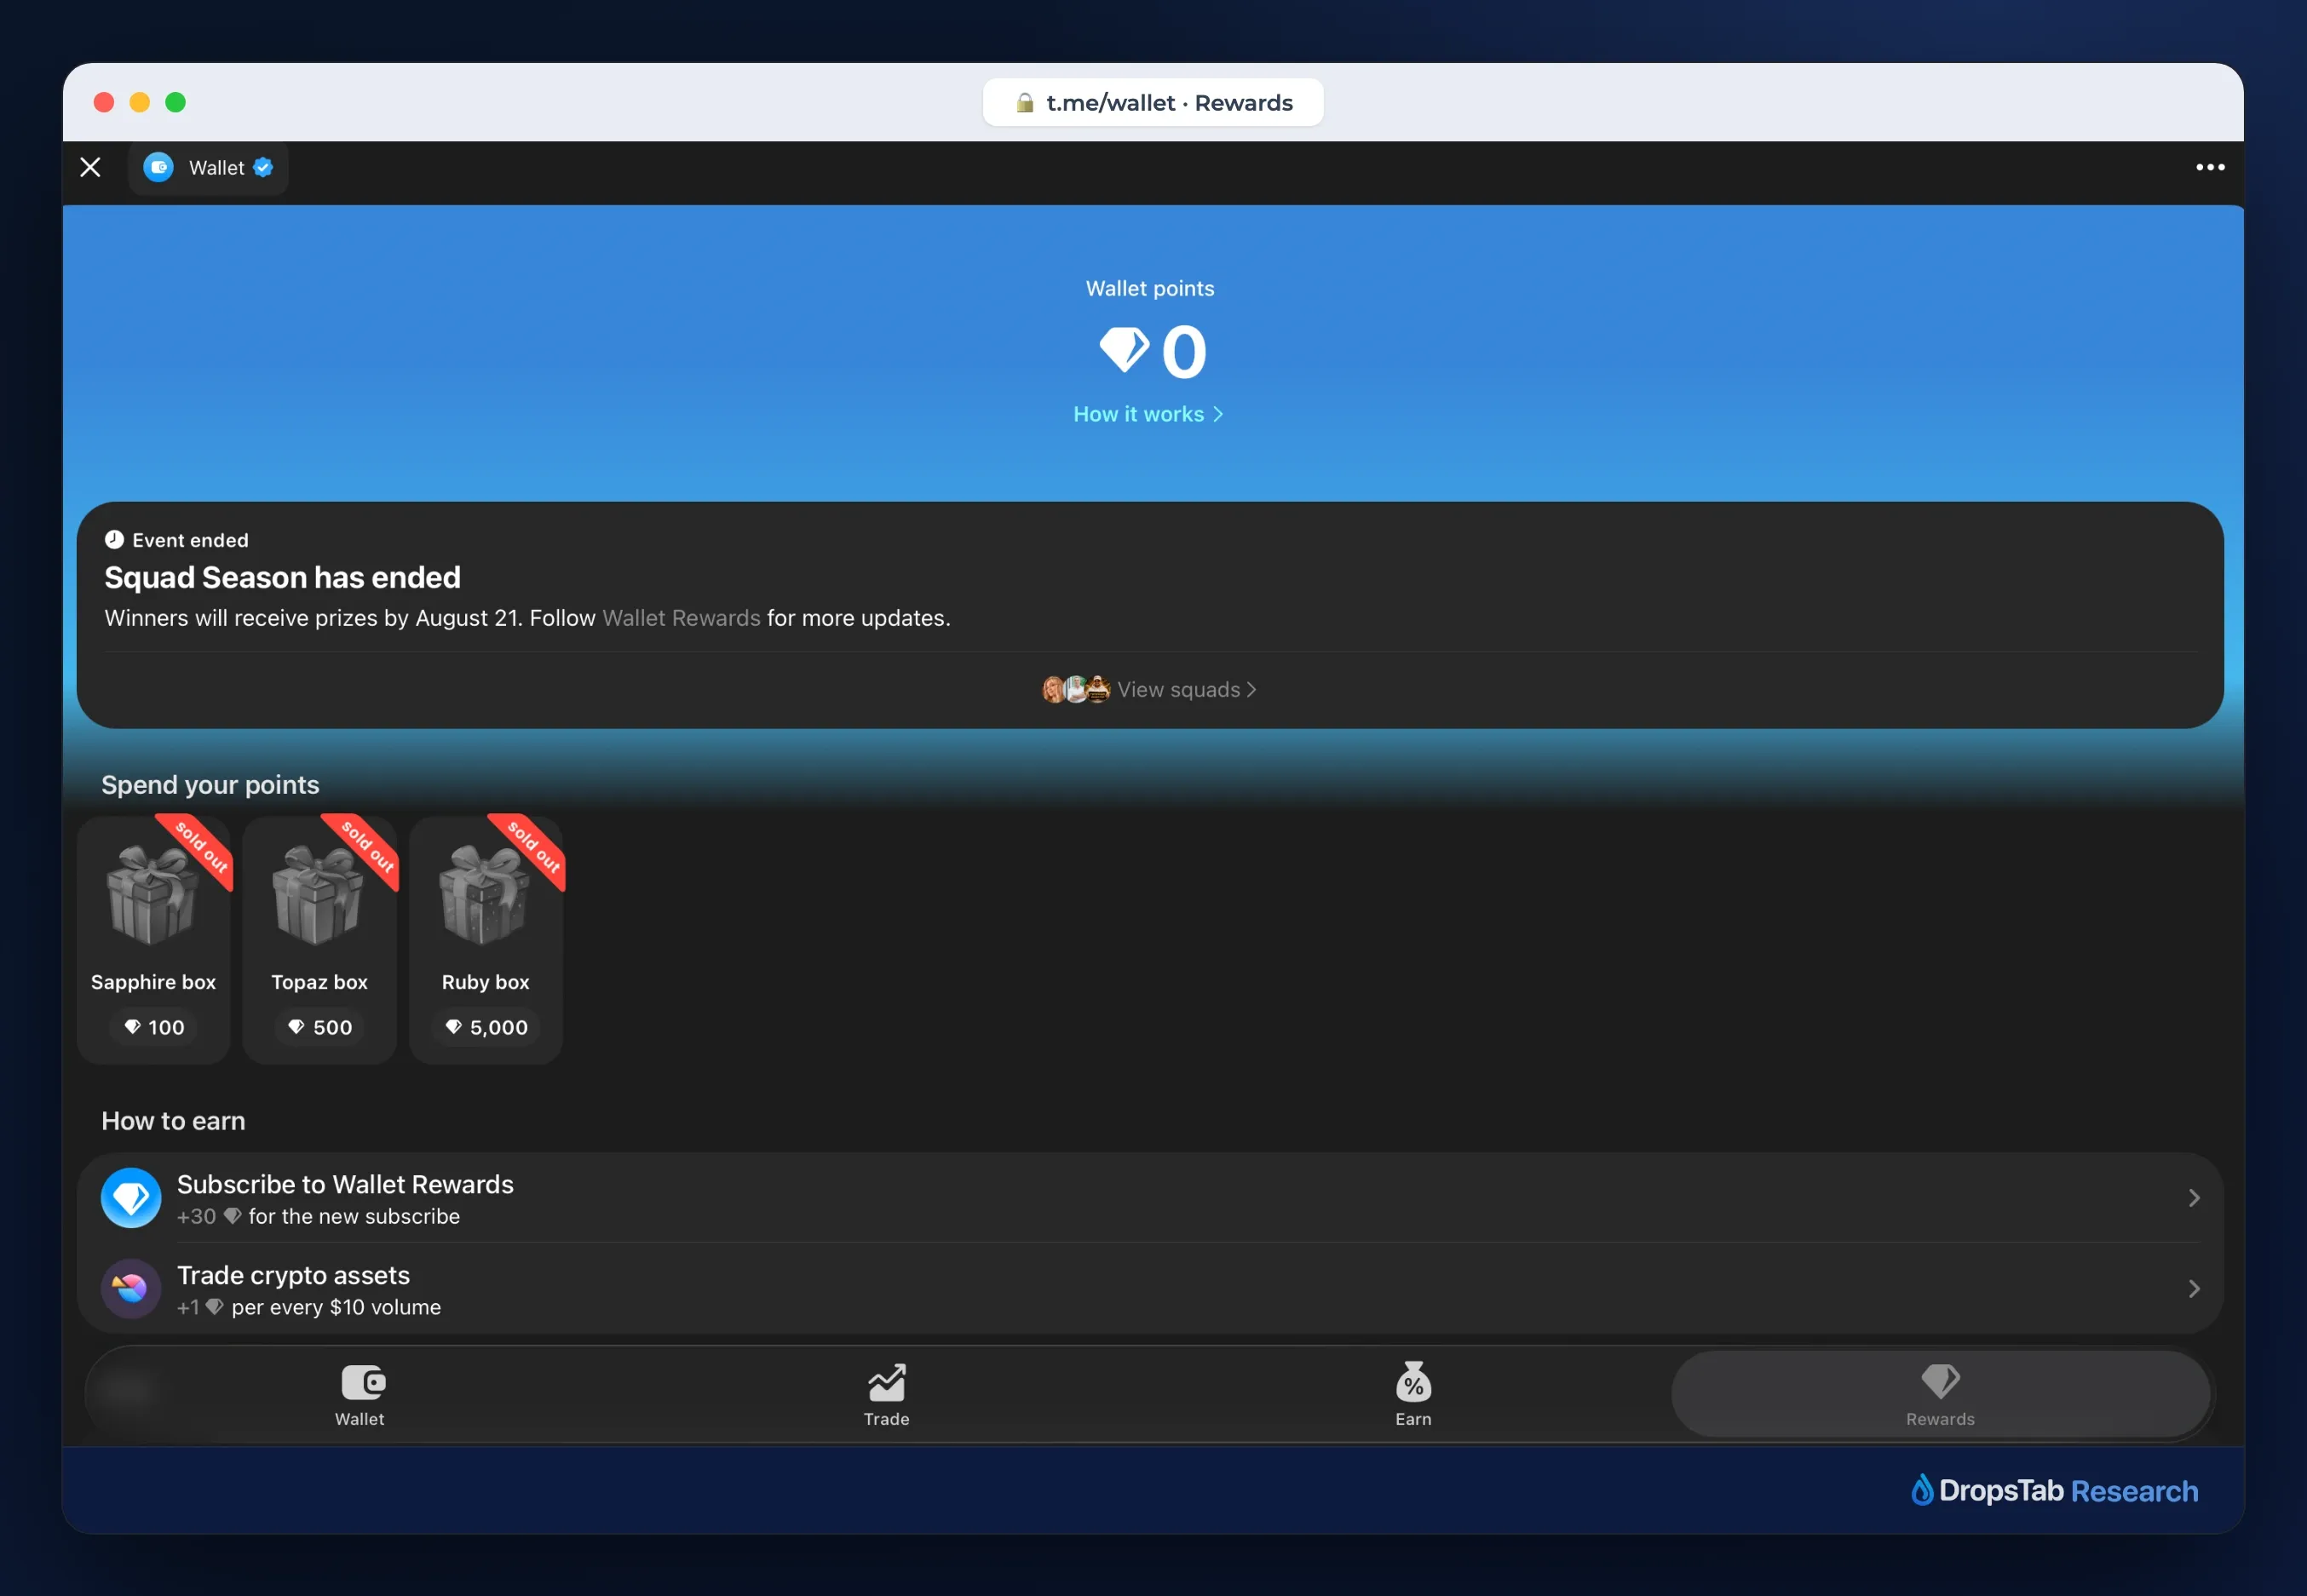Screen dimensions: 2307x1596
Task: Click the +1 per every $10 volume text
Action: coord(309,1308)
